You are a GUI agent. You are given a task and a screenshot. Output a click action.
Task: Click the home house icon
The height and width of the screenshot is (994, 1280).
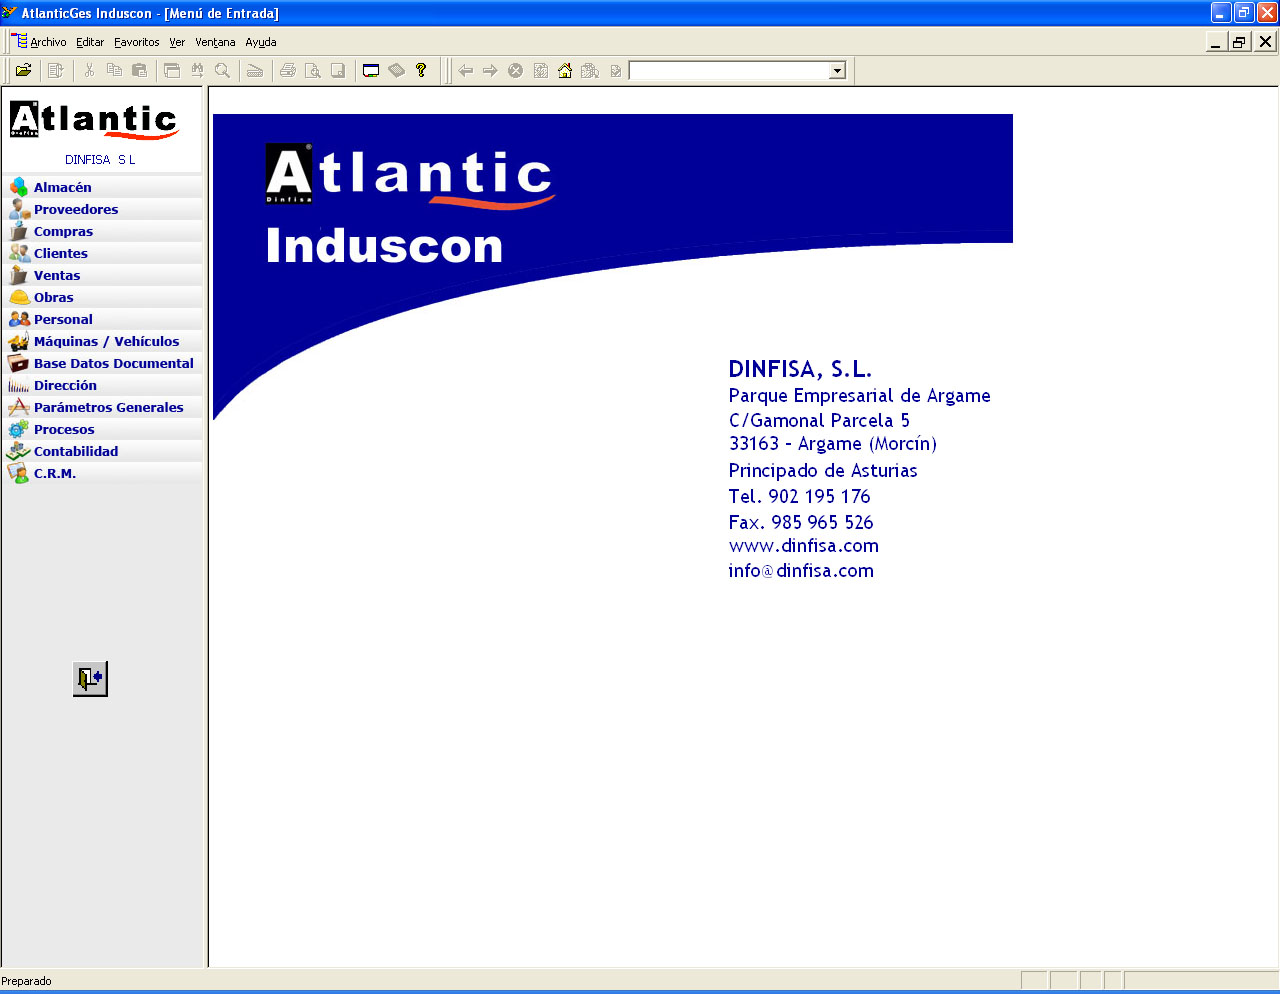565,70
